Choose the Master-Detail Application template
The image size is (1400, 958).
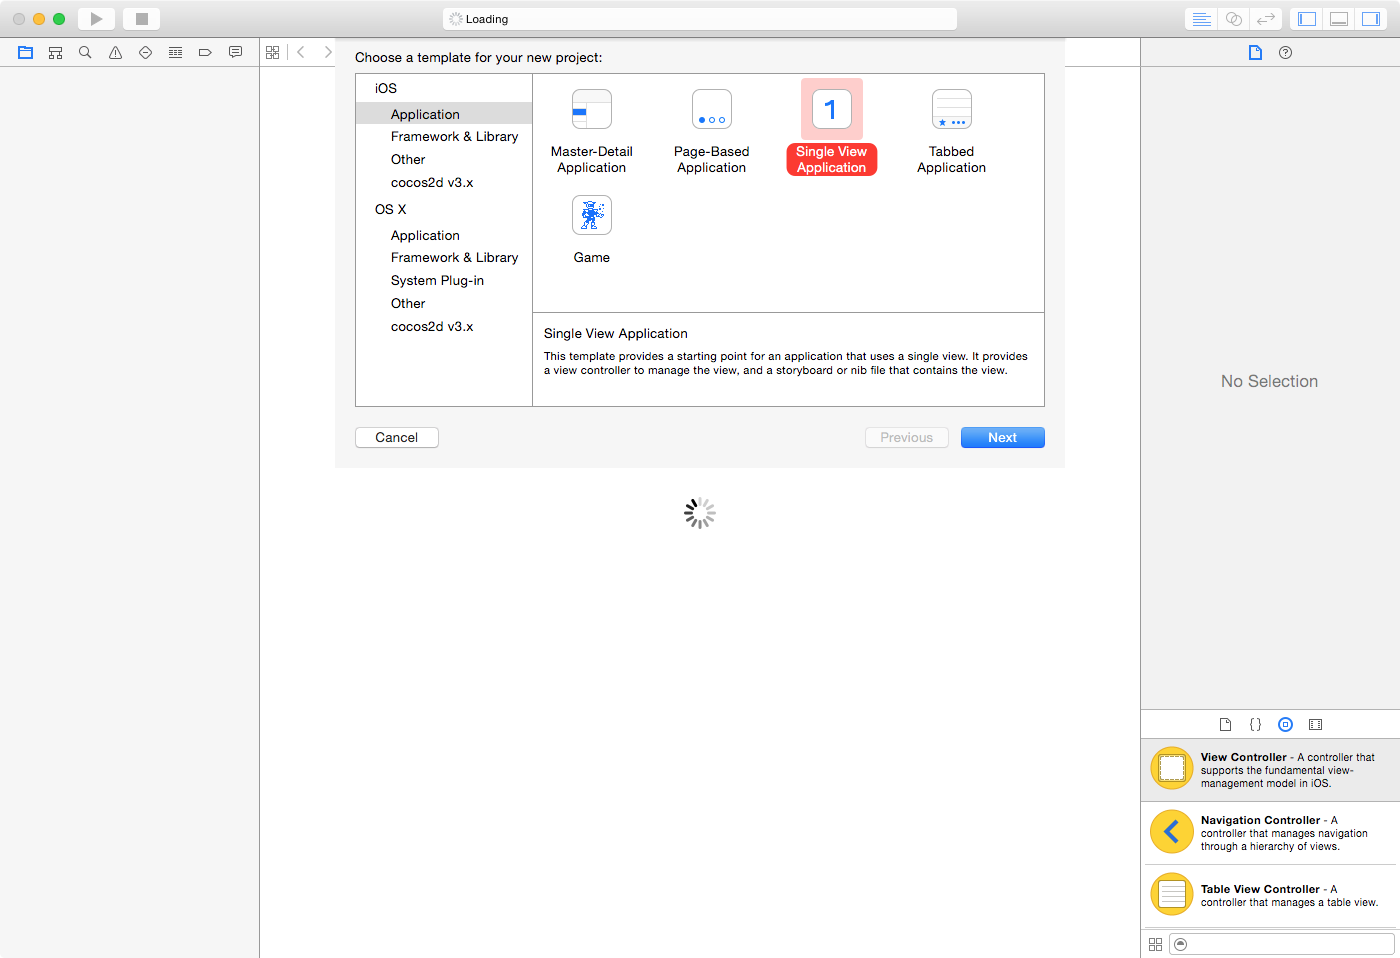pyautogui.click(x=592, y=130)
